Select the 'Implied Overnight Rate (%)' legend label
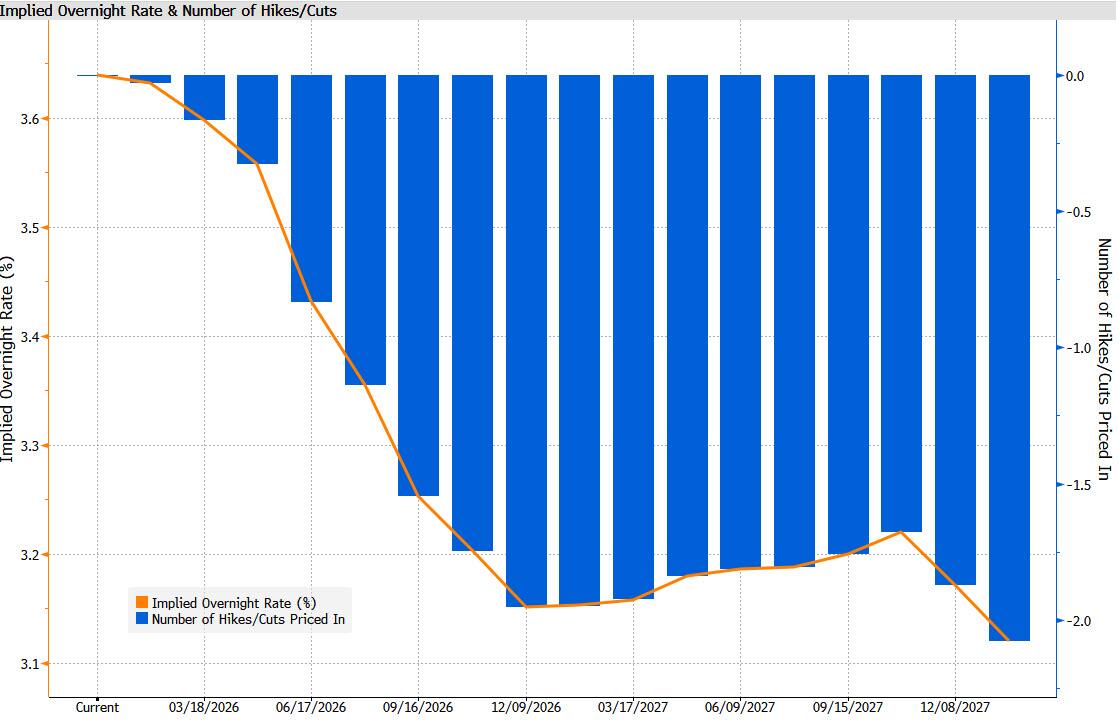The image size is (1119, 720). point(233,603)
